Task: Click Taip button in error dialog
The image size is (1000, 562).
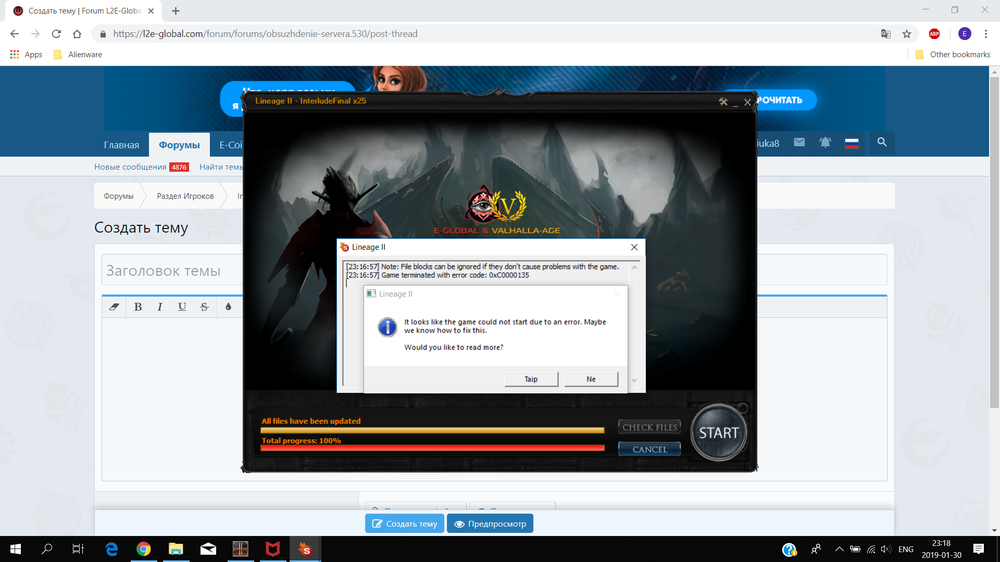Action: point(531,380)
